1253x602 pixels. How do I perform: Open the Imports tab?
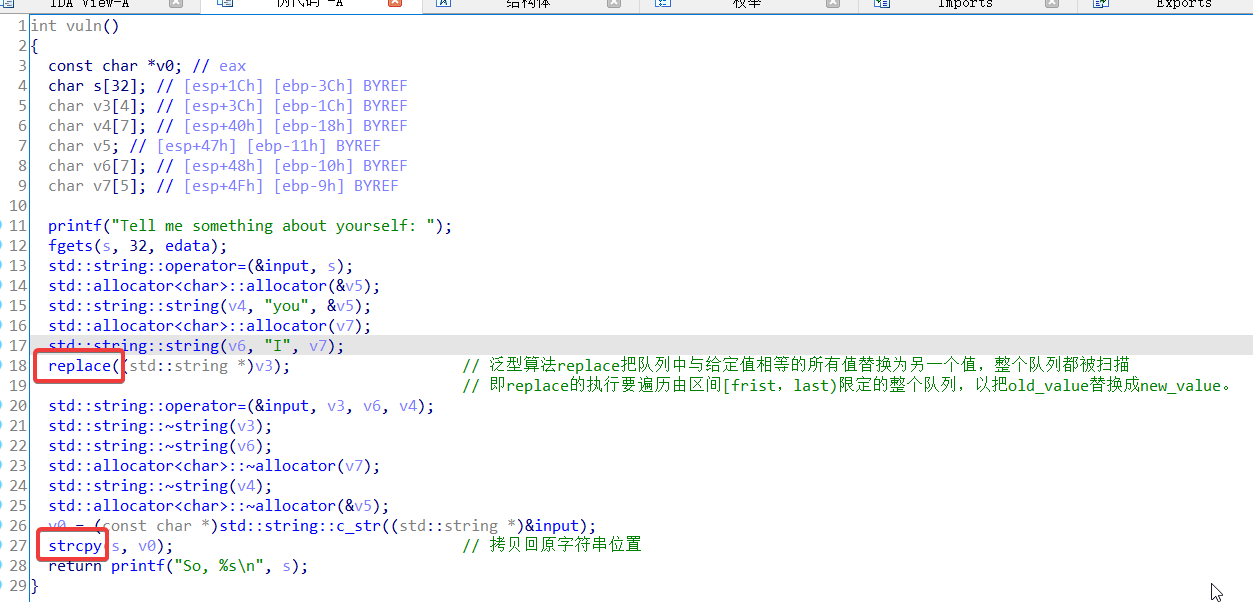point(964,4)
